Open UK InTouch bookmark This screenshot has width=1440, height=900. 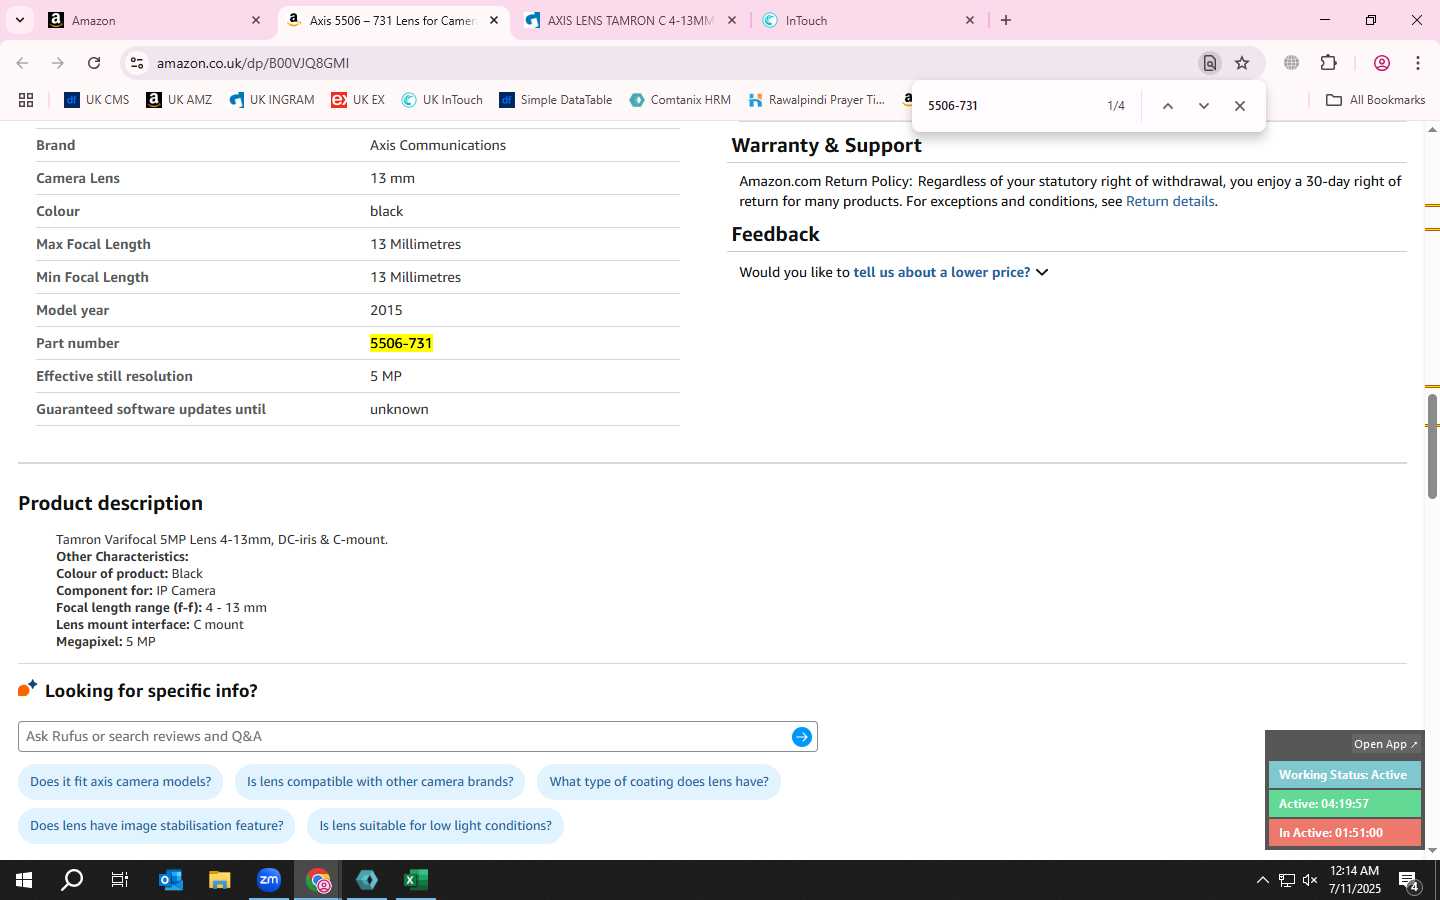click(x=442, y=100)
